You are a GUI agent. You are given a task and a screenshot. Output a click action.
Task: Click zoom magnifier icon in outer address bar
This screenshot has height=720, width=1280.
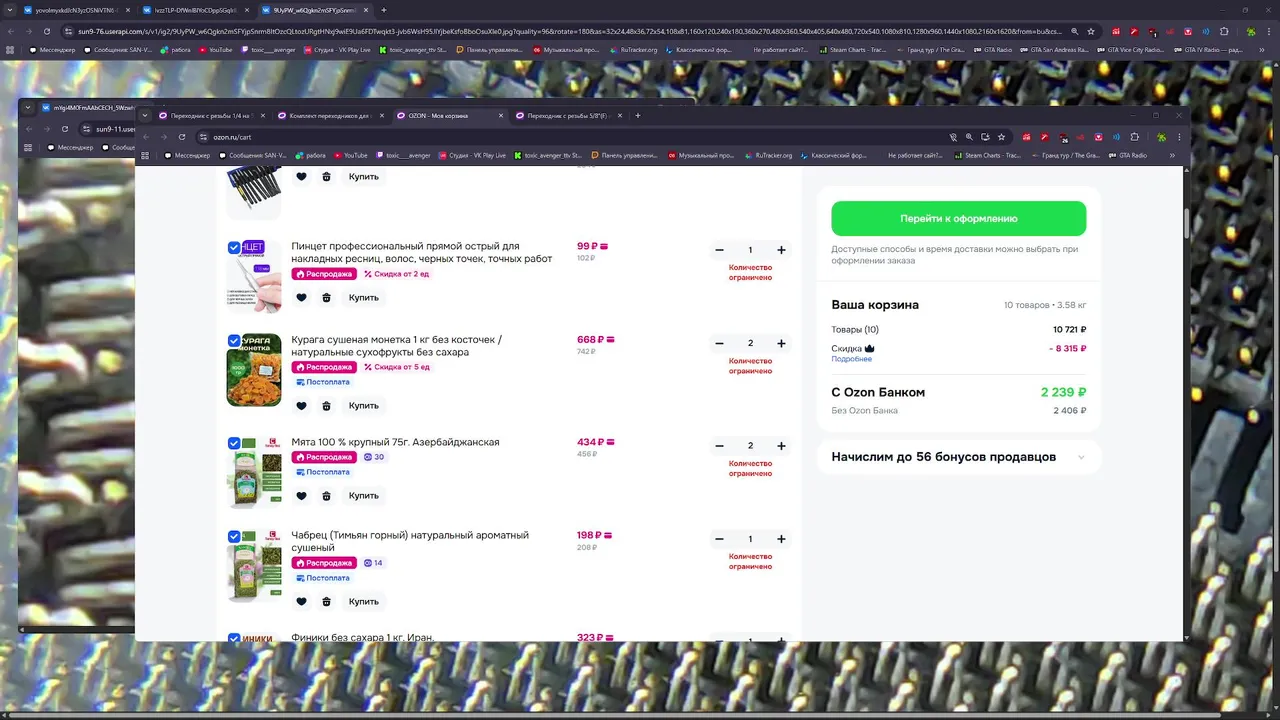coord(1074,31)
